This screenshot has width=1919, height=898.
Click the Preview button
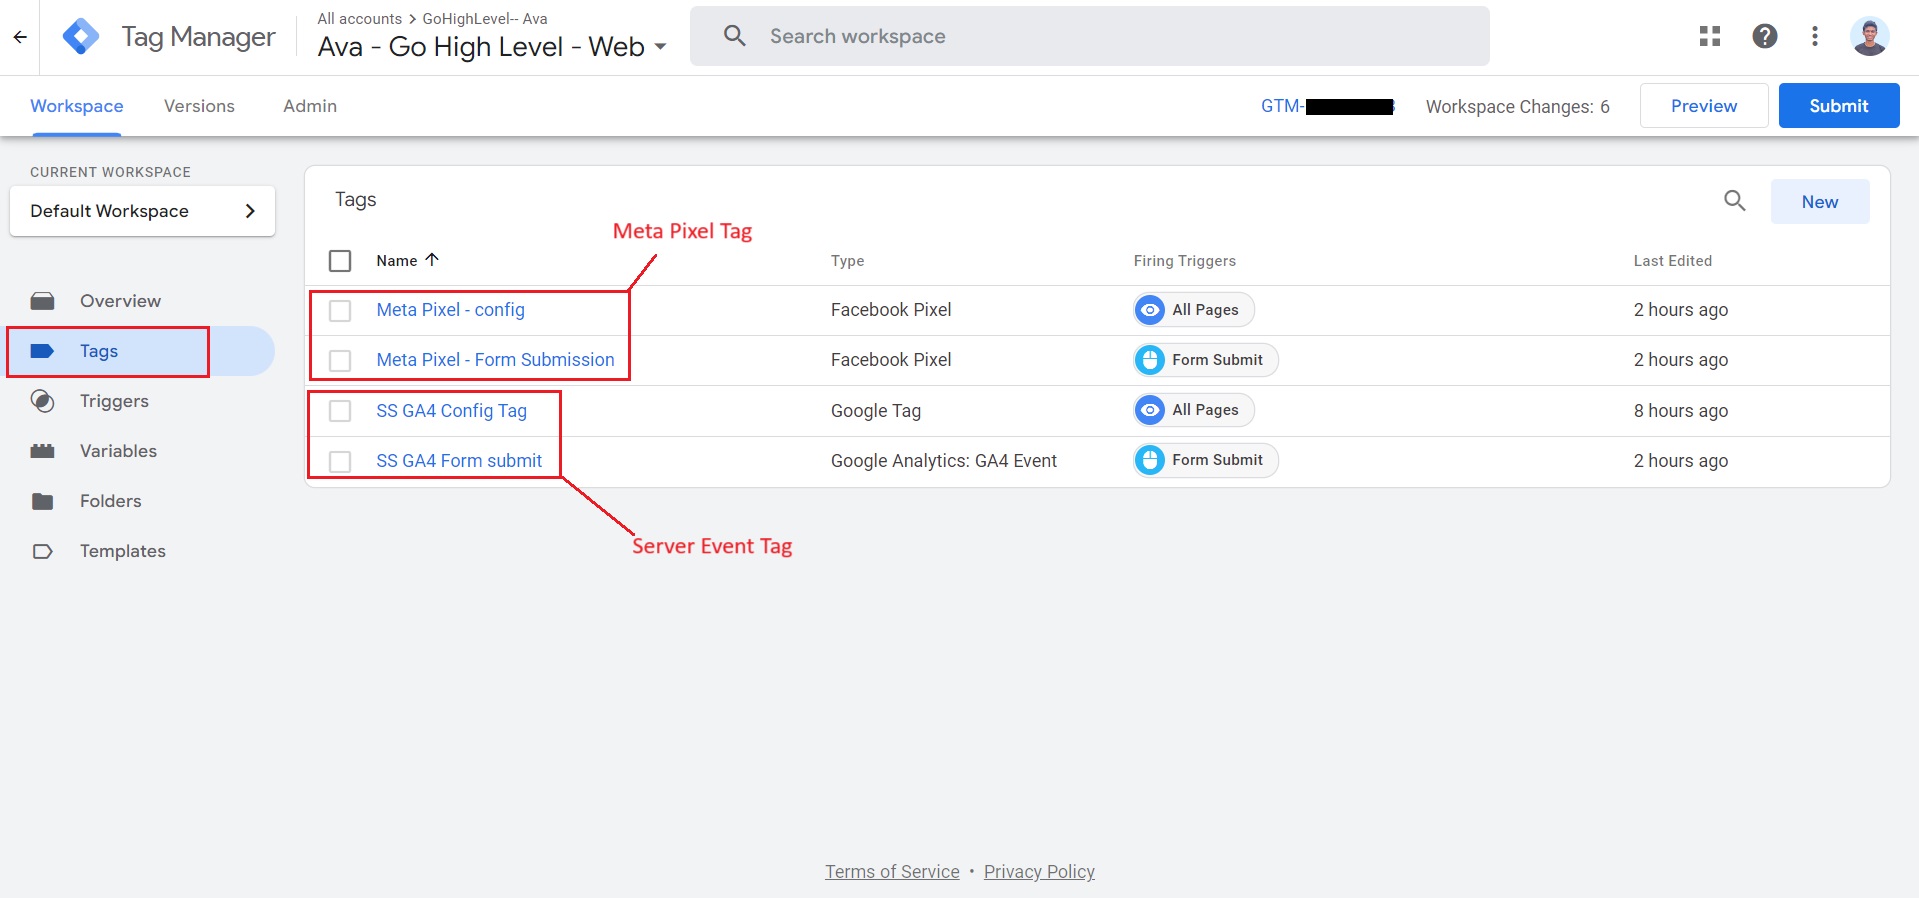pyautogui.click(x=1704, y=106)
